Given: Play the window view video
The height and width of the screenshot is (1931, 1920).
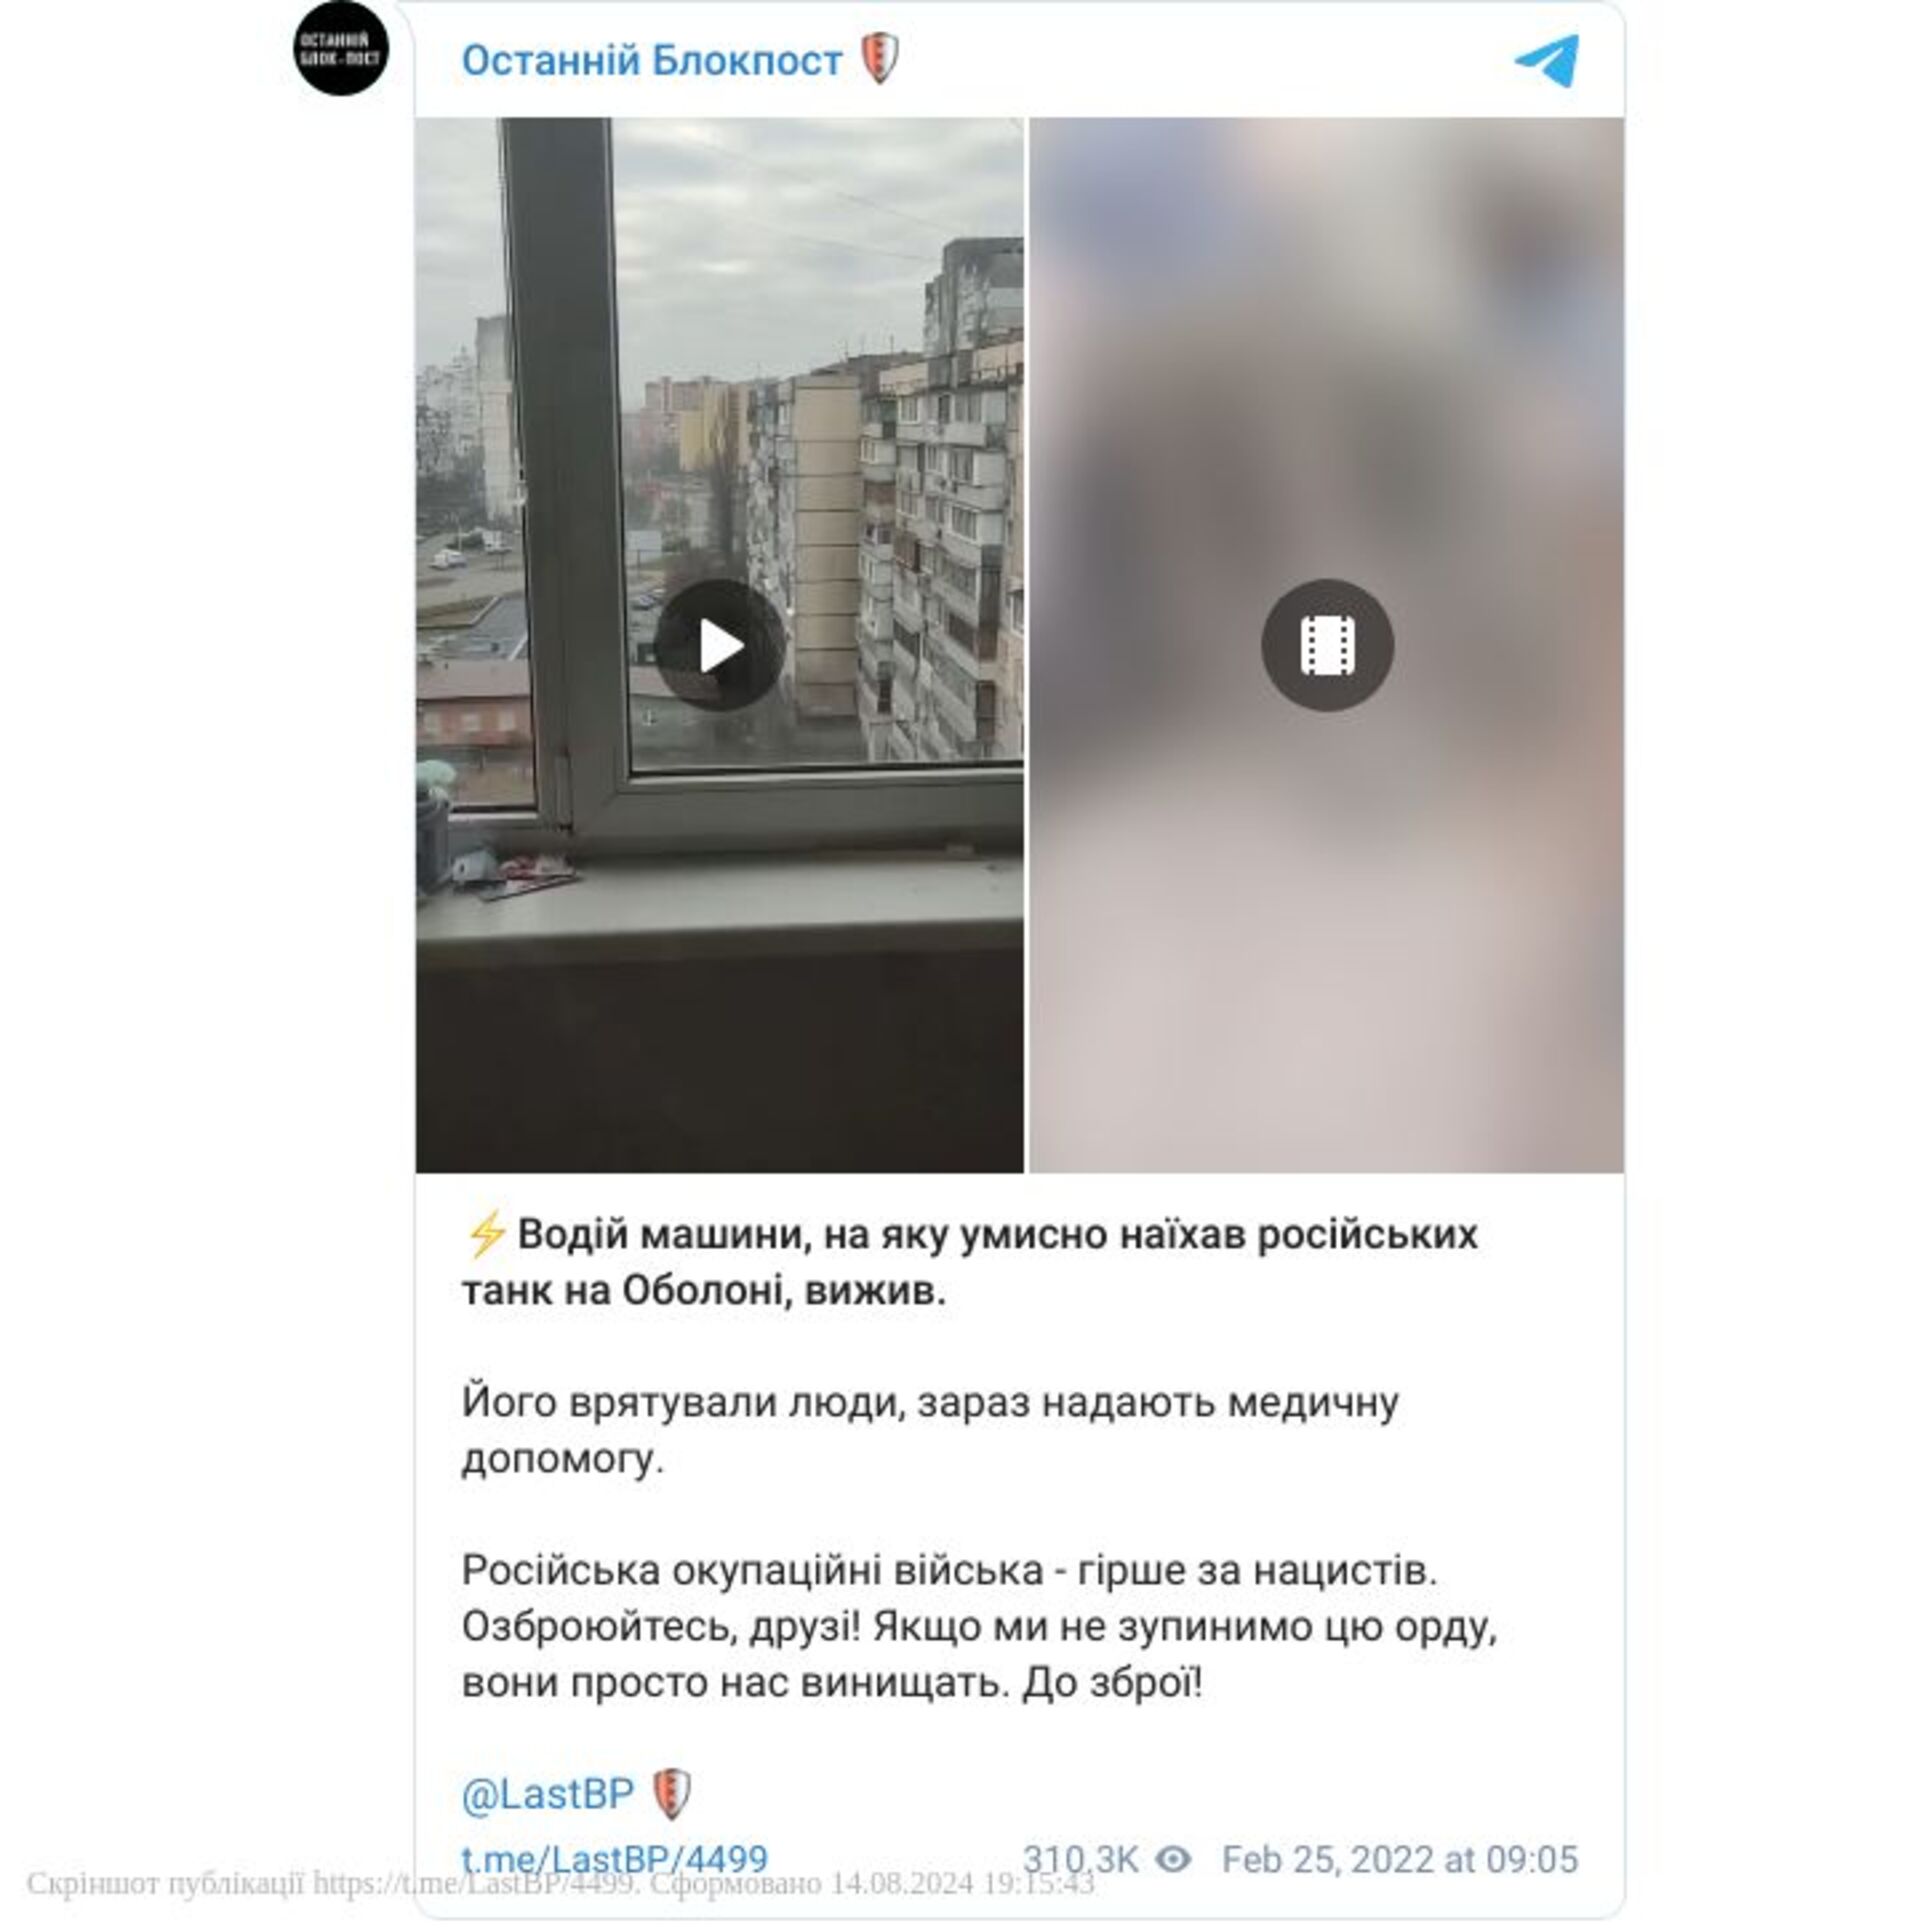Looking at the screenshot, I should pos(720,646).
